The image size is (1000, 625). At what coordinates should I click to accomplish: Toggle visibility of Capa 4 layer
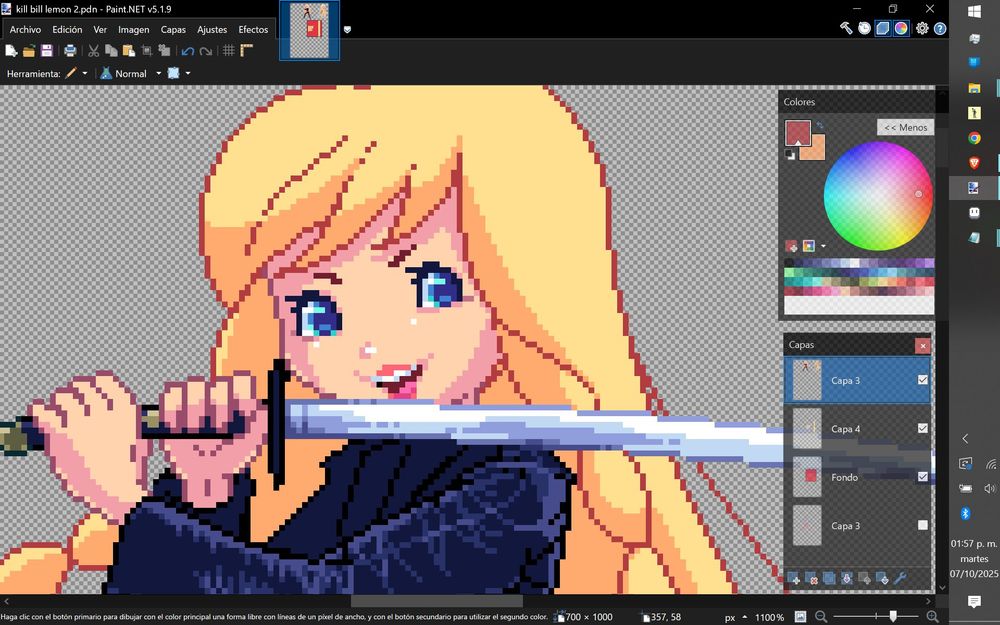[922, 429]
